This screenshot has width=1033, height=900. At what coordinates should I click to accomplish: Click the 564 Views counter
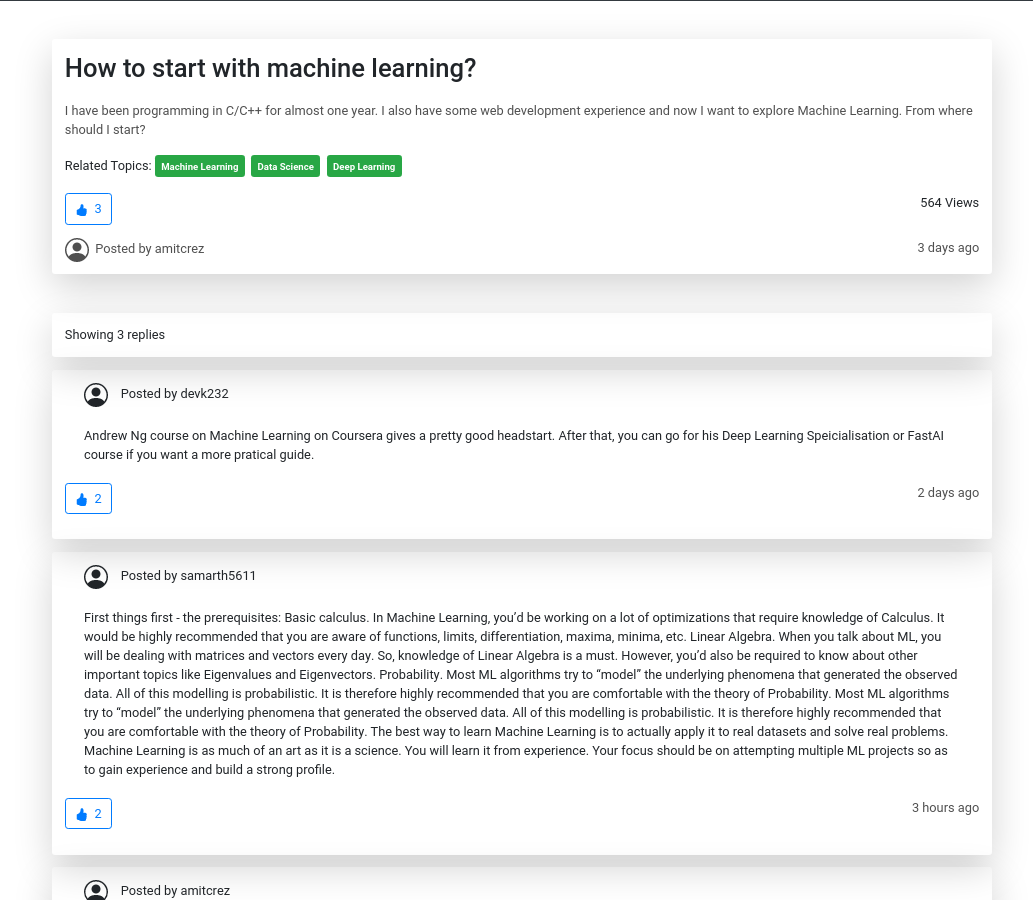pyautogui.click(x=949, y=203)
